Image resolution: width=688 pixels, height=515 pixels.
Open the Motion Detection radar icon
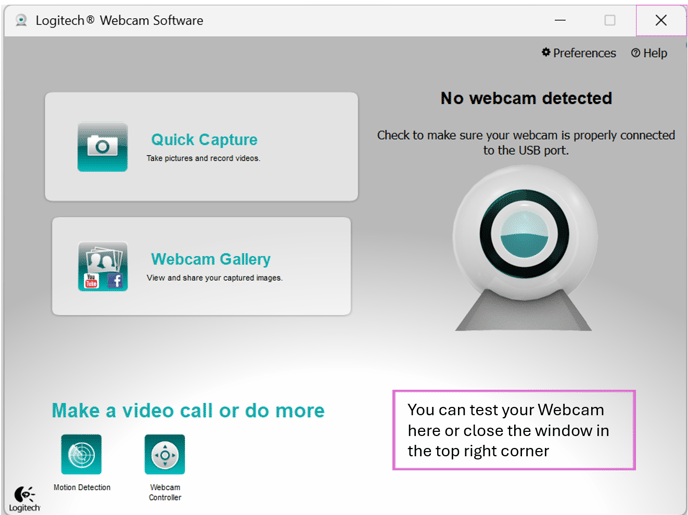(x=81, y=455)
